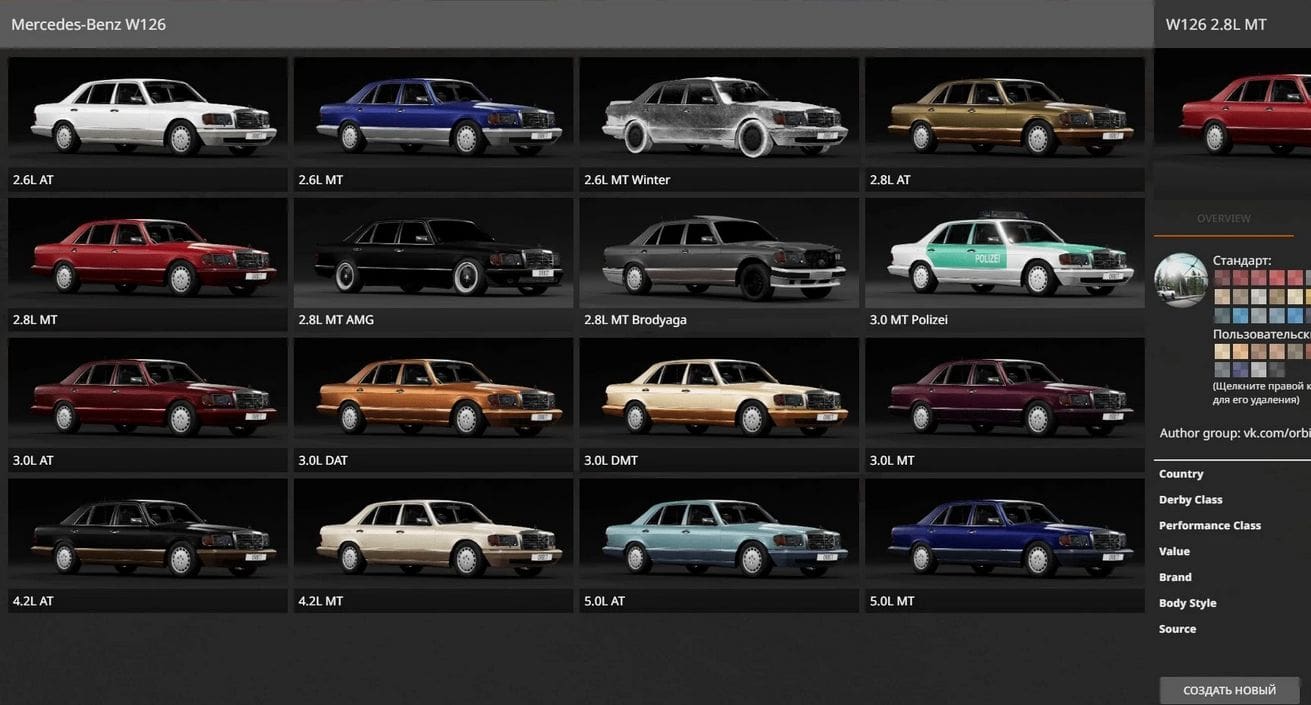Choose the beige 4.2L MT configuration

(x=433, y=537)
